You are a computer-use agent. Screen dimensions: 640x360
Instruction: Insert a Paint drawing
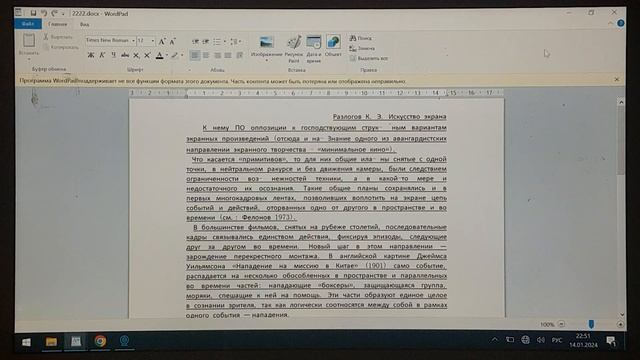click(x=294, y=49)
